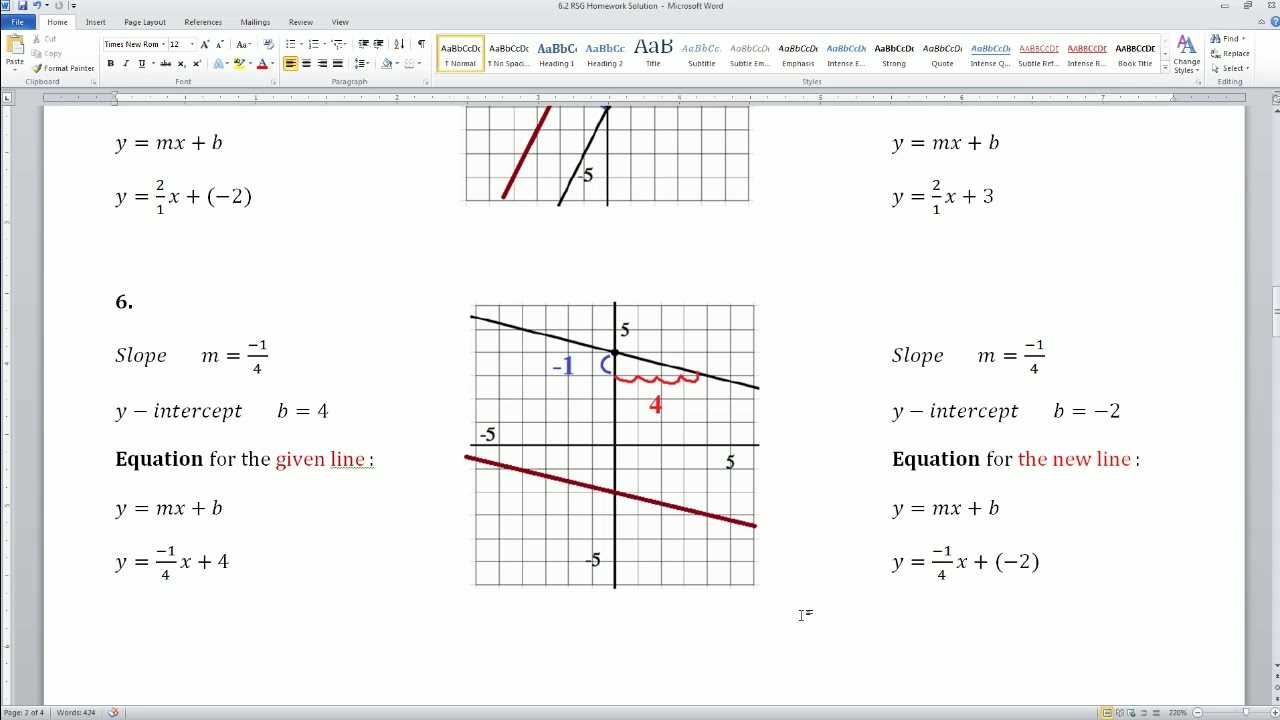Click the Replace button in Editing group

(x=1229, y=53)
